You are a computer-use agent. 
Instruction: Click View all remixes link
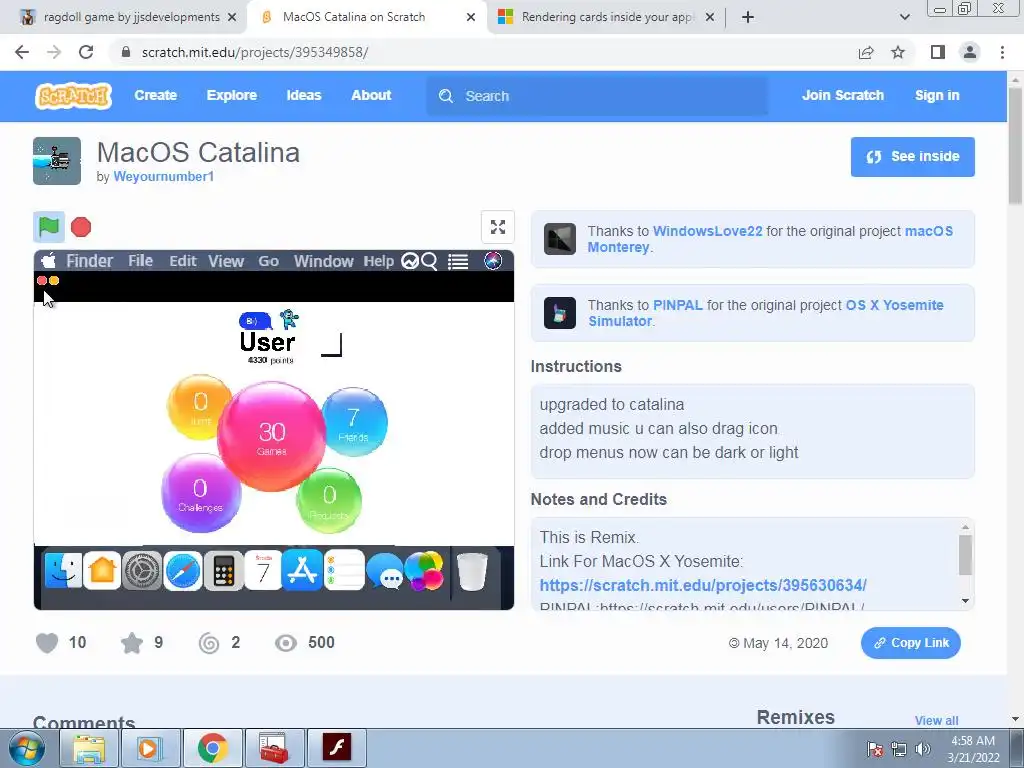click(936, 720)
